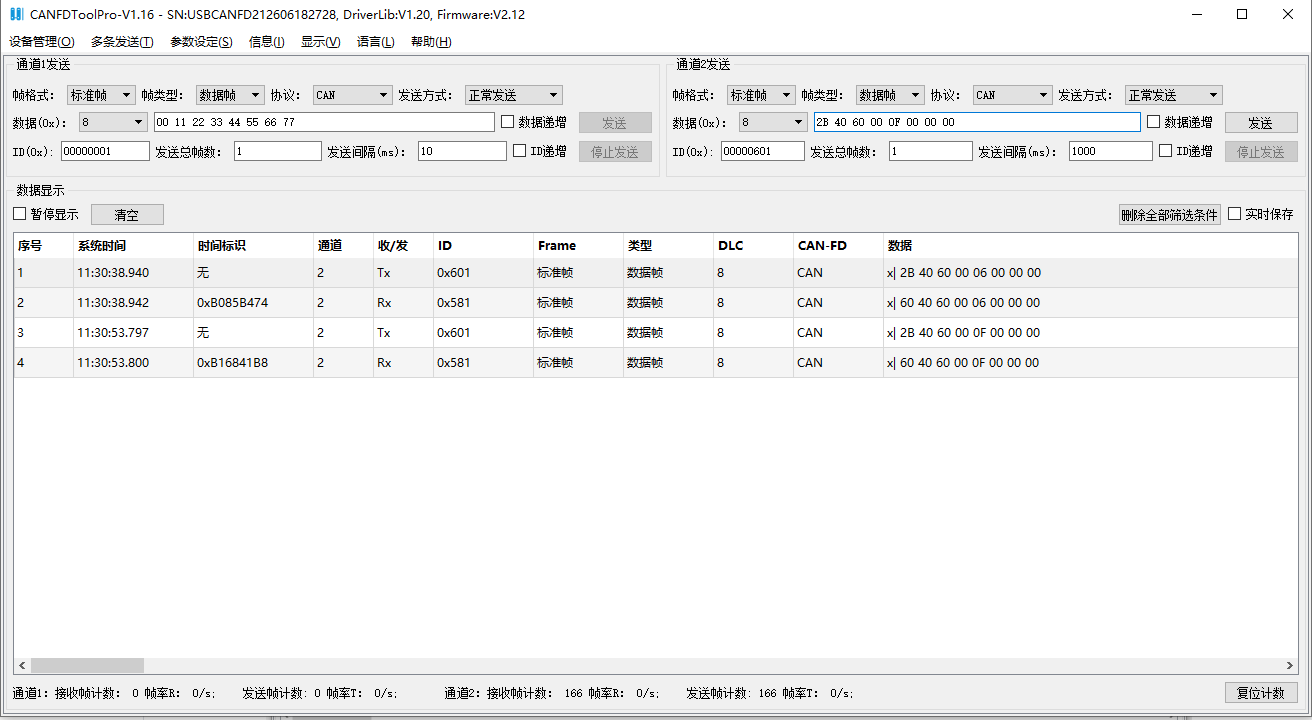The height and width of the screenshot is (720, 1312).
Task: Focus channel 2 发送间隔 field with 1000
Action: [1110, 151]
